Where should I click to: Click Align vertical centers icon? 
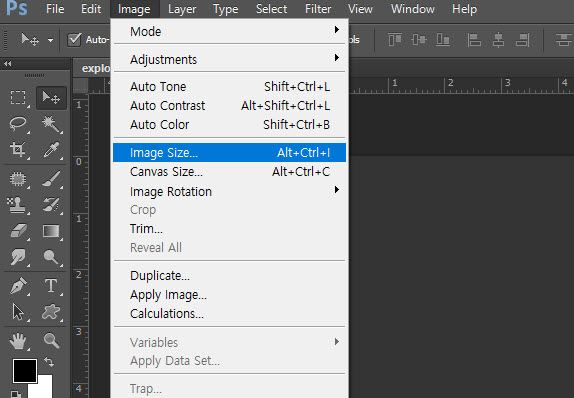pos(419,39)
